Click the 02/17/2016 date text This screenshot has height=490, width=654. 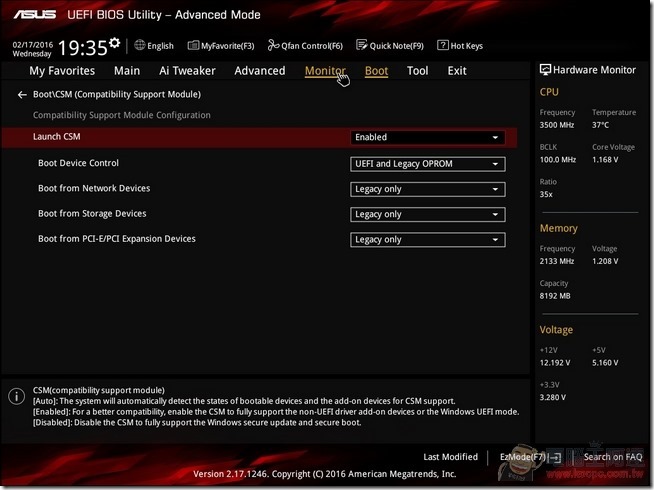pos(33,45)
